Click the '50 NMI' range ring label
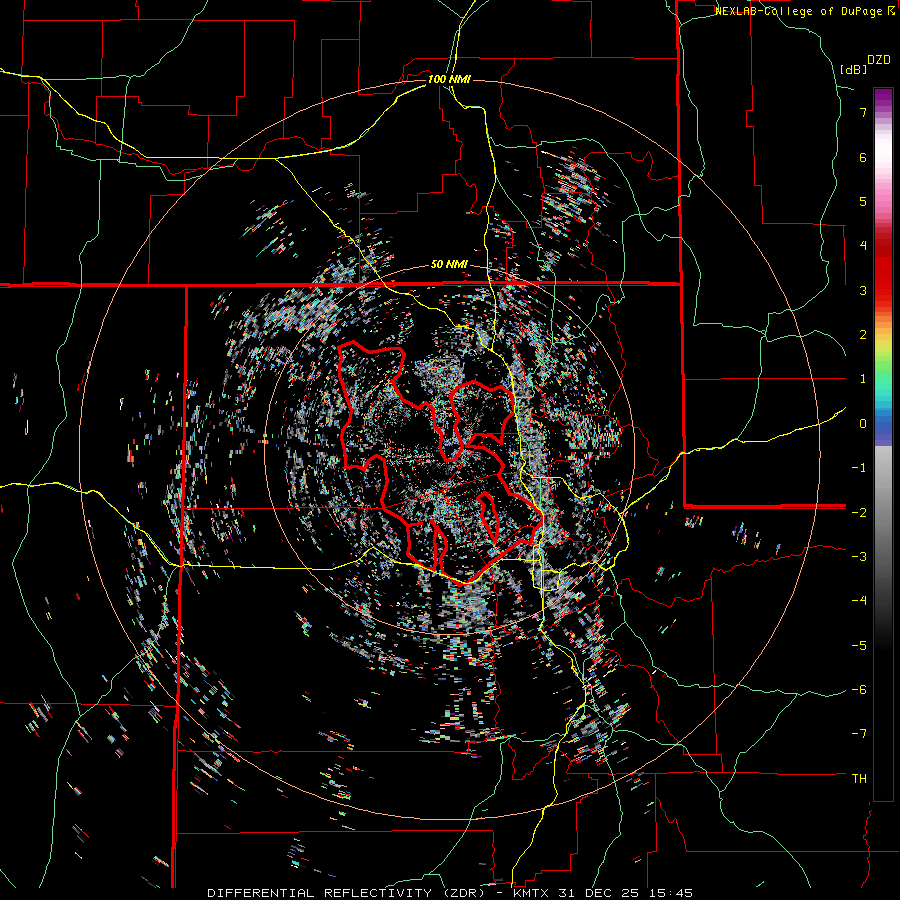This screenshot has height=900, width=900. [449, 265]
